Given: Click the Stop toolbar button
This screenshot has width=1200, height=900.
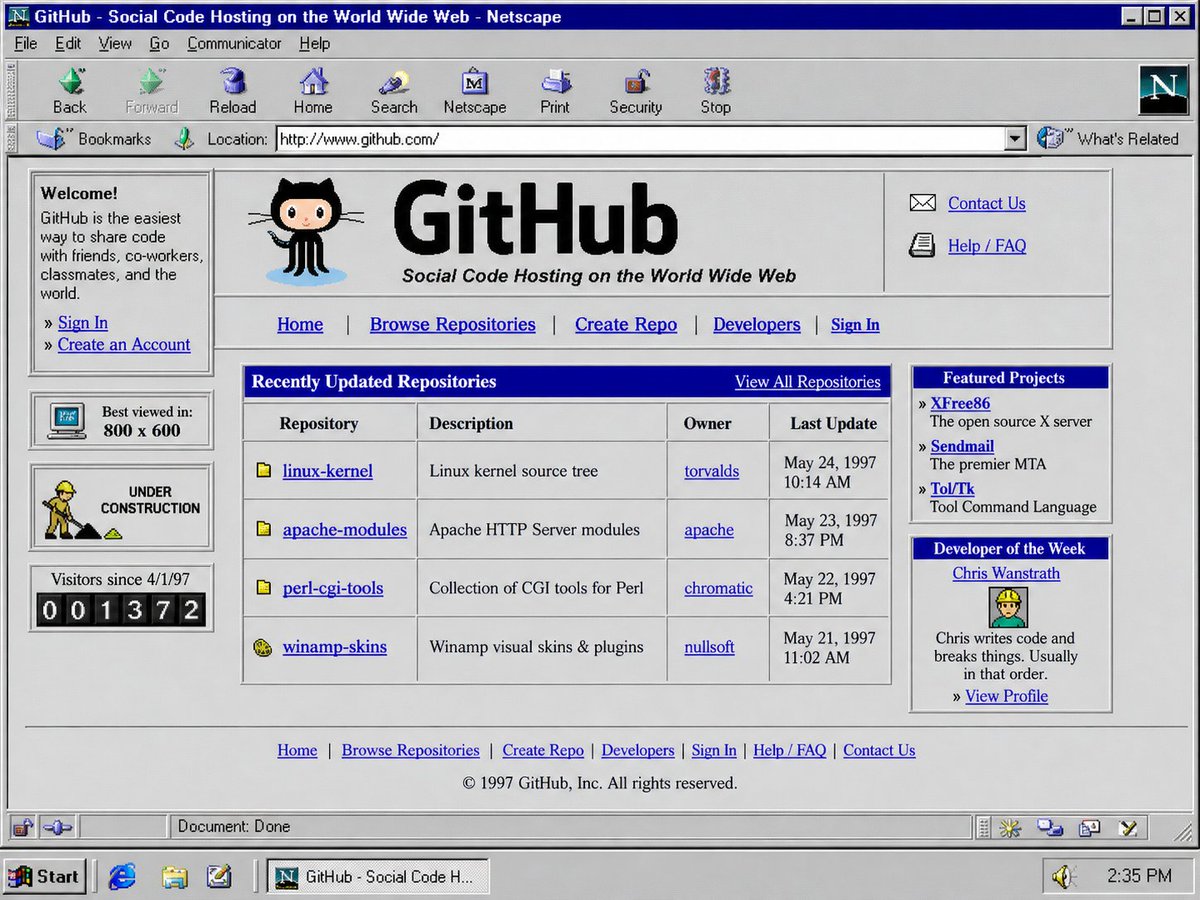Looking at the screenshot, I should click(x=716, y=92).
